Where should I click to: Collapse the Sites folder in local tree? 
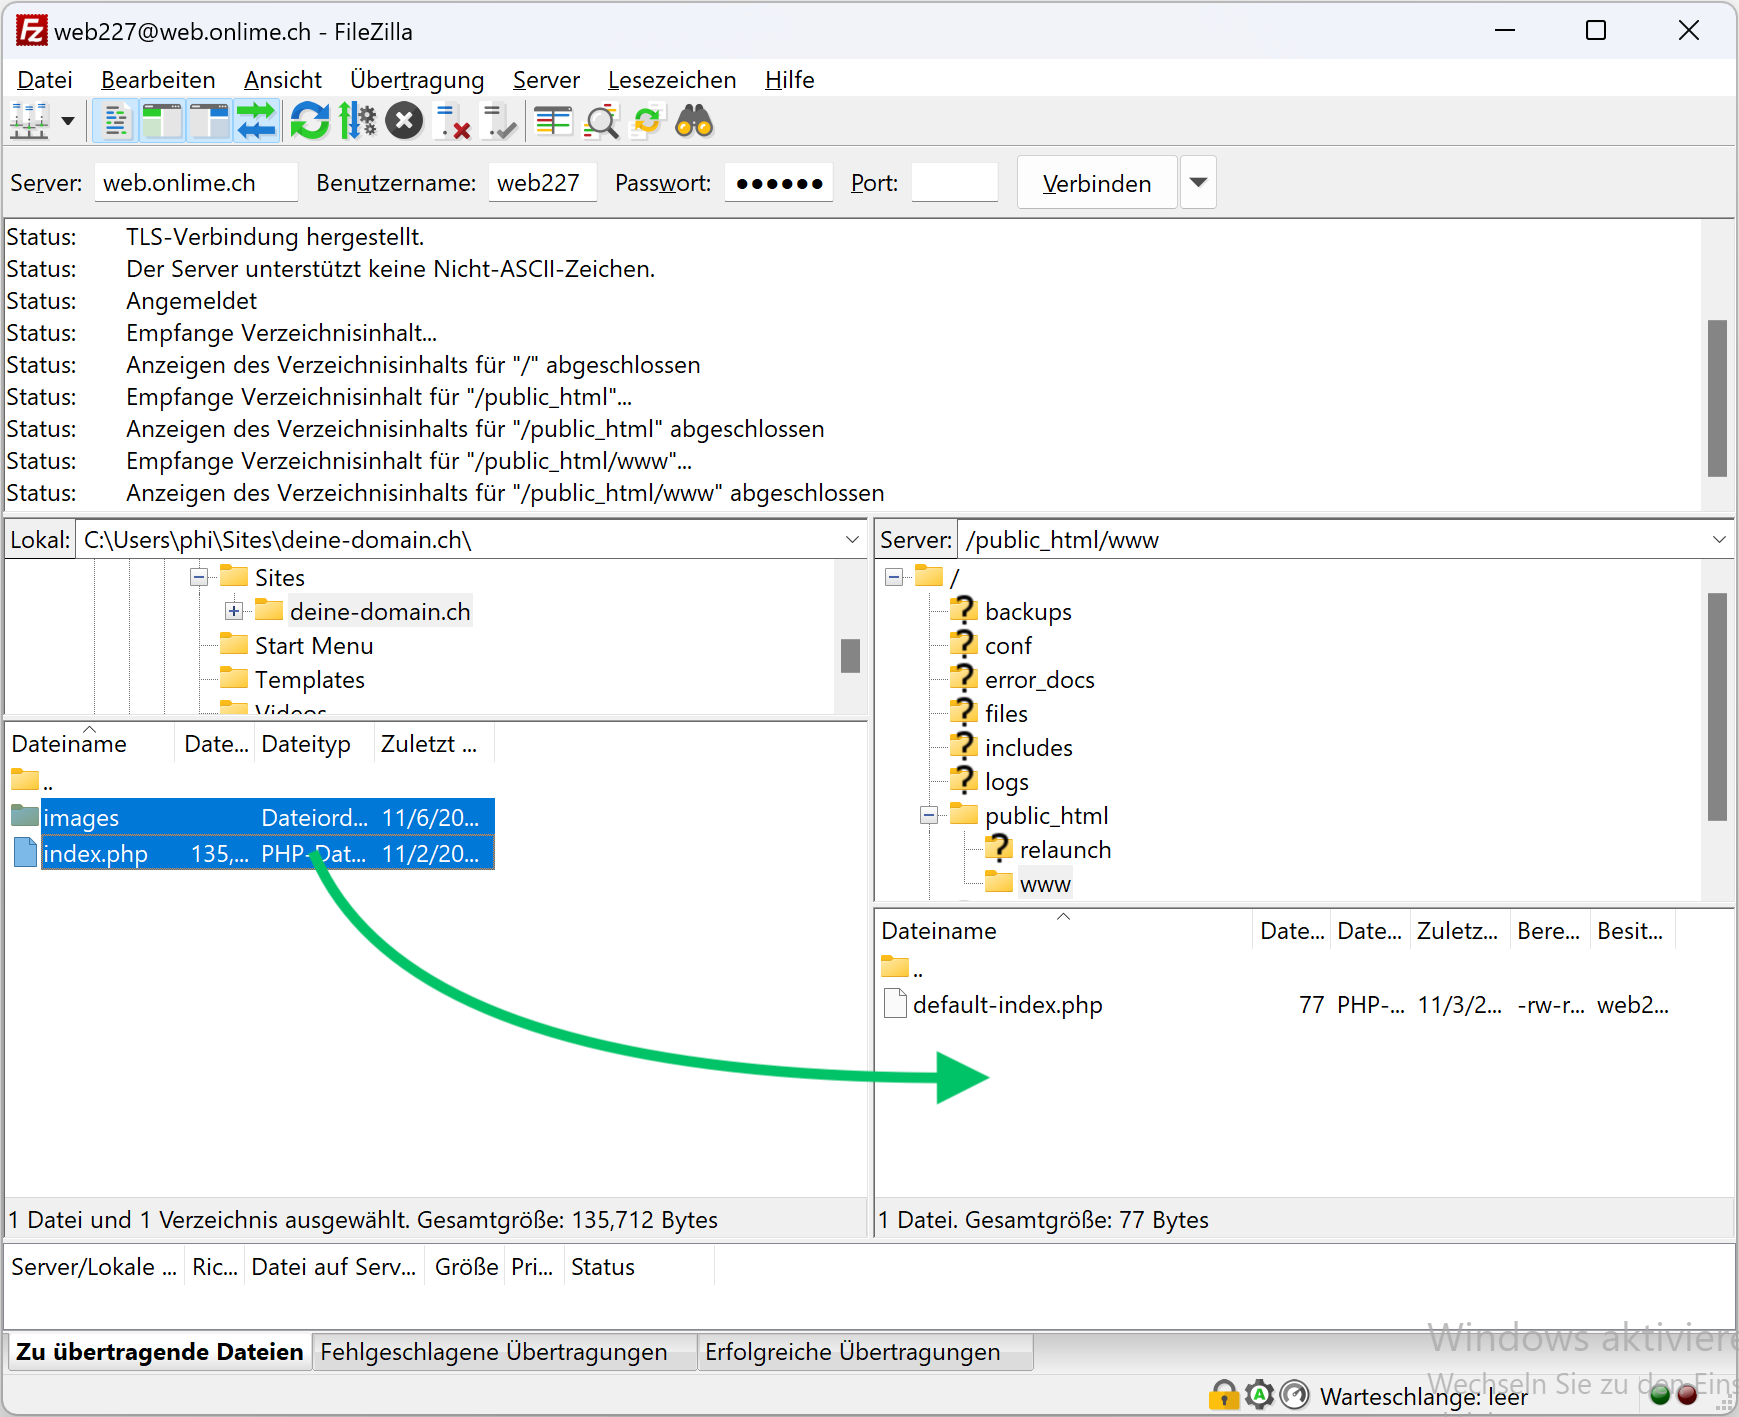(x=199, y=577)
